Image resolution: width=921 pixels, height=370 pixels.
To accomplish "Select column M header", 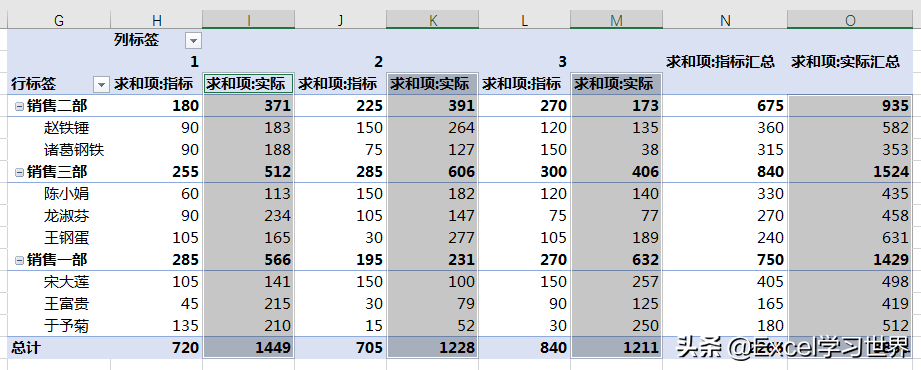I will point(616,21).
